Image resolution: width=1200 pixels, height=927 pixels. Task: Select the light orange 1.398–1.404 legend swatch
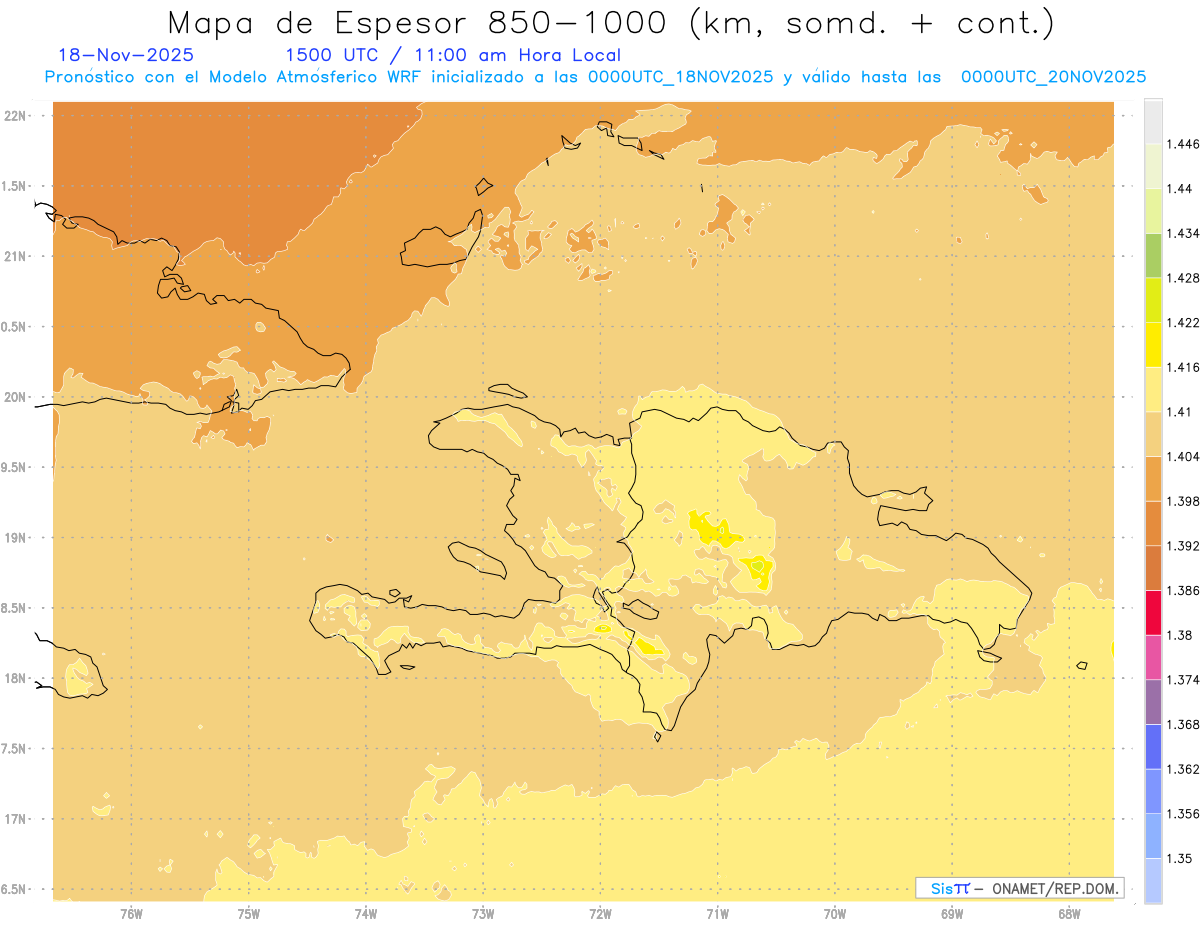(x=1153, y=478)
